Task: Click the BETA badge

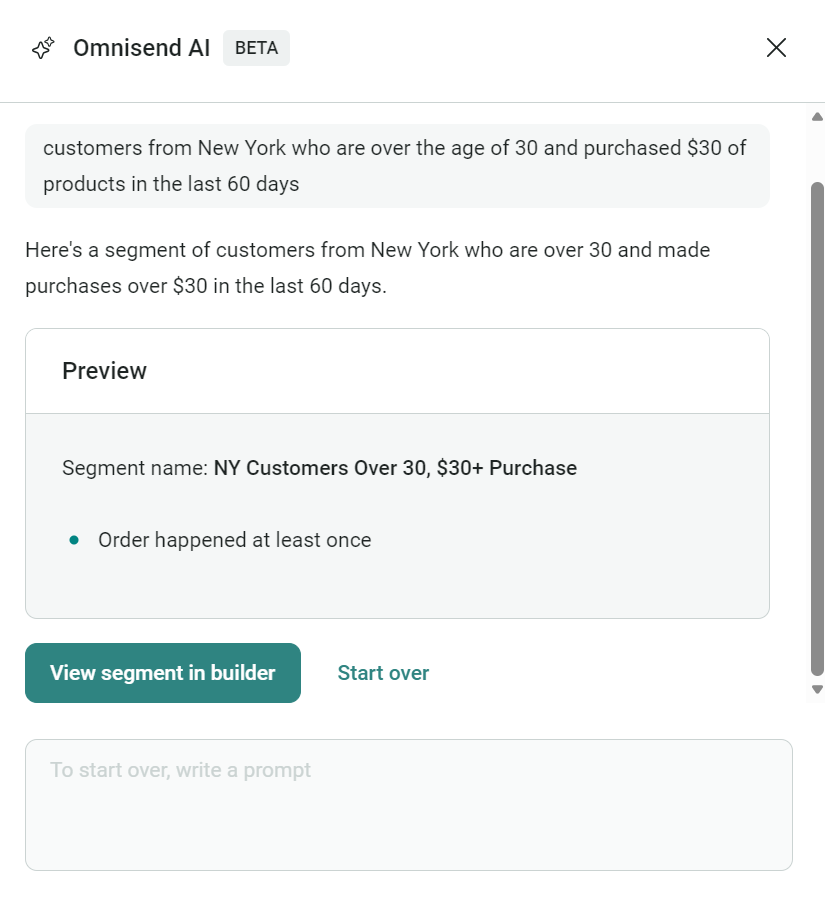Action: coord(256,47)
